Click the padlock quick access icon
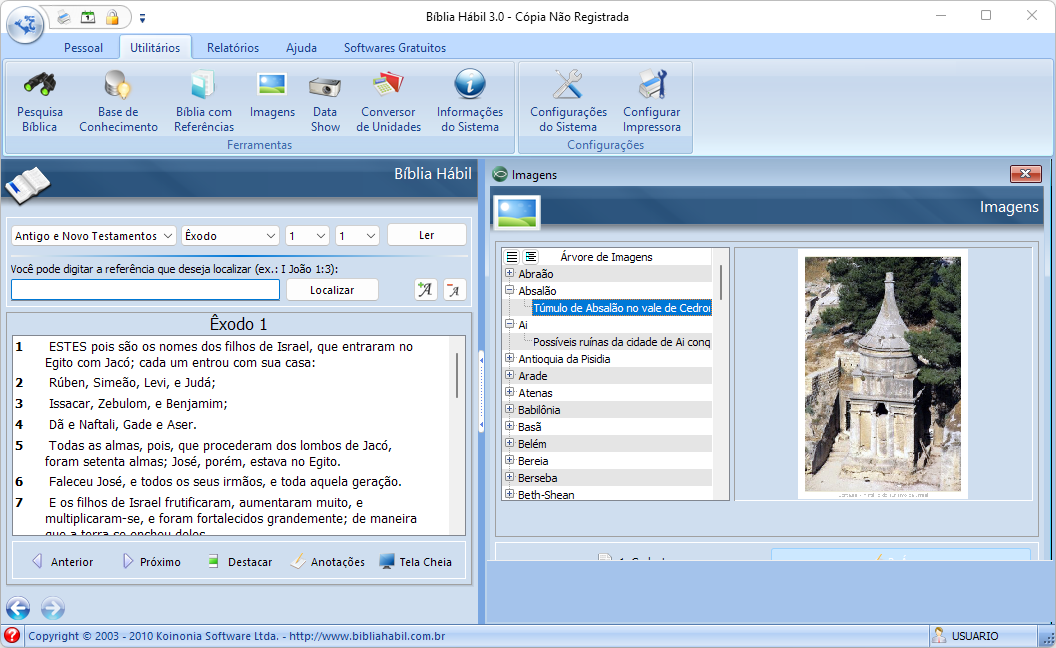The height and width of the screenshot is (648, 1056). point(112,18)
